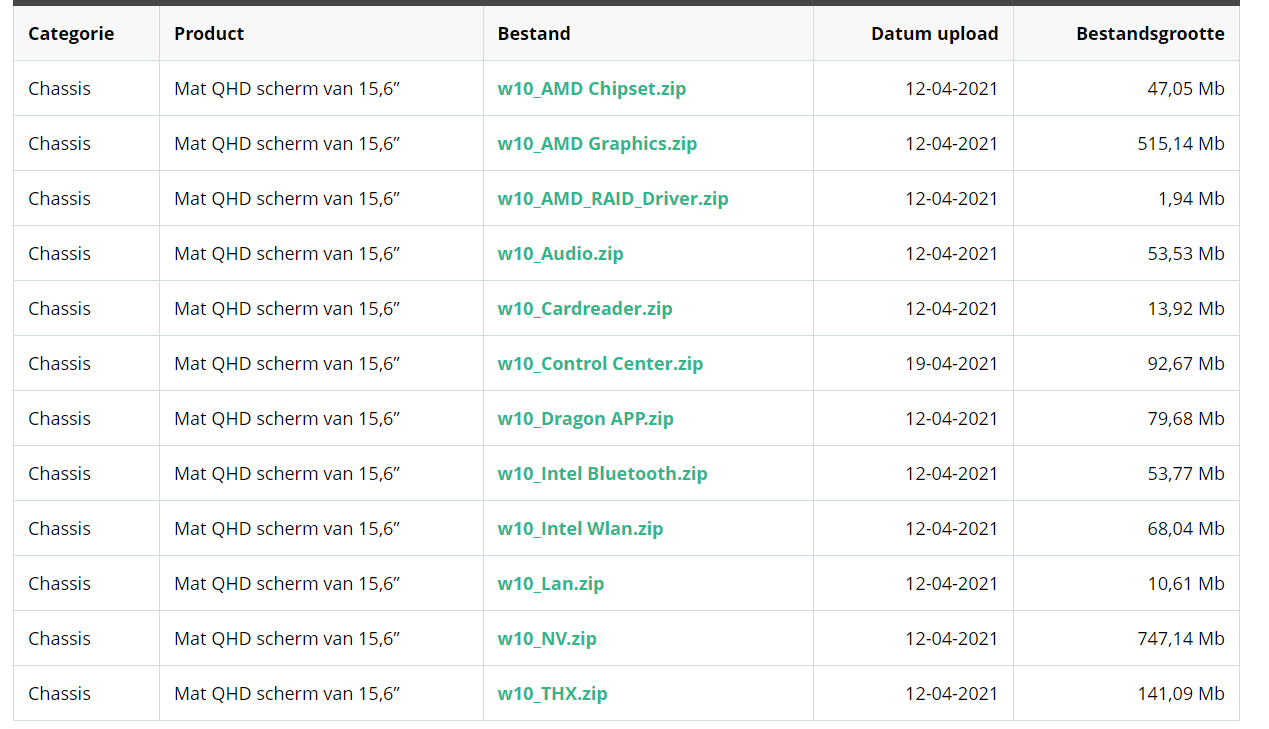Click the 747,14 Mb file size cell
The image size is (1269, 729).
click(x=1181, y=638)
